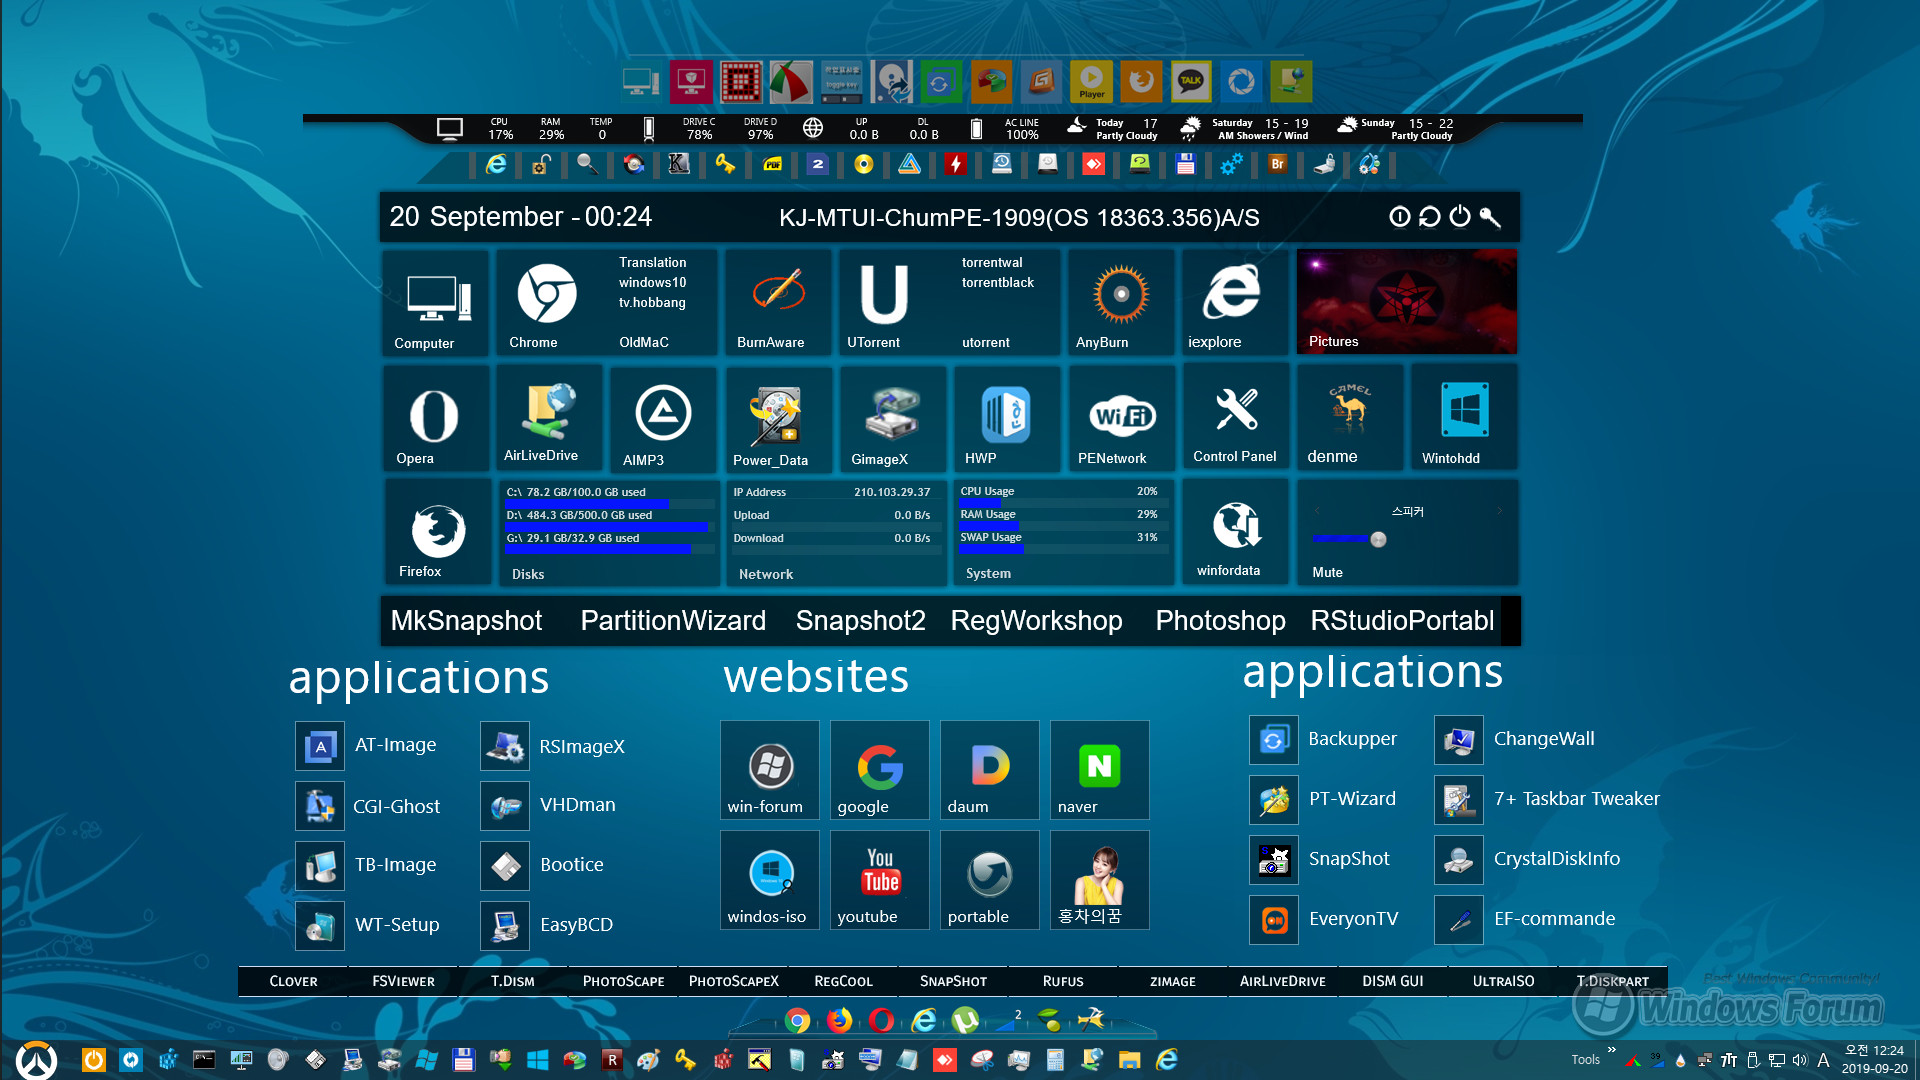Open the portable website tile

pyautogui.click(x=989, y=880)
